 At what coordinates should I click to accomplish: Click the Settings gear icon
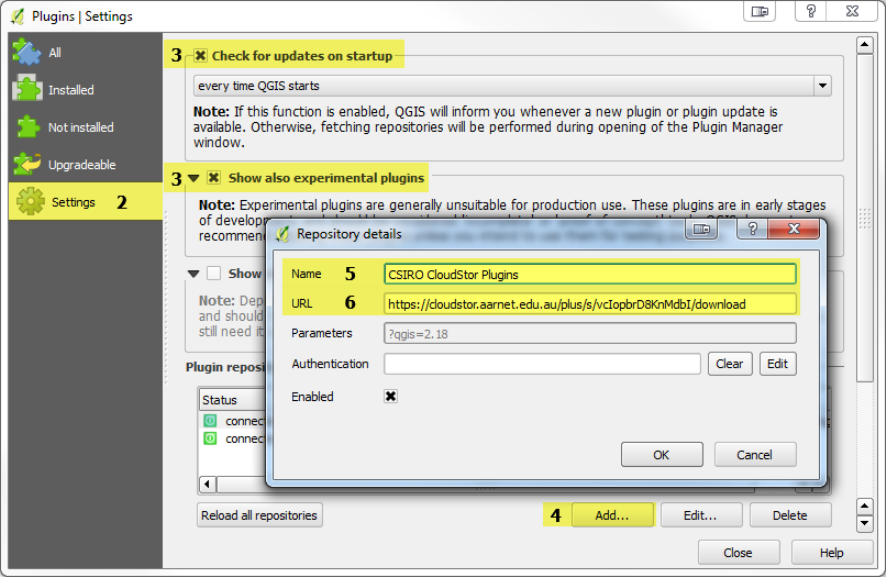[30, 201]
